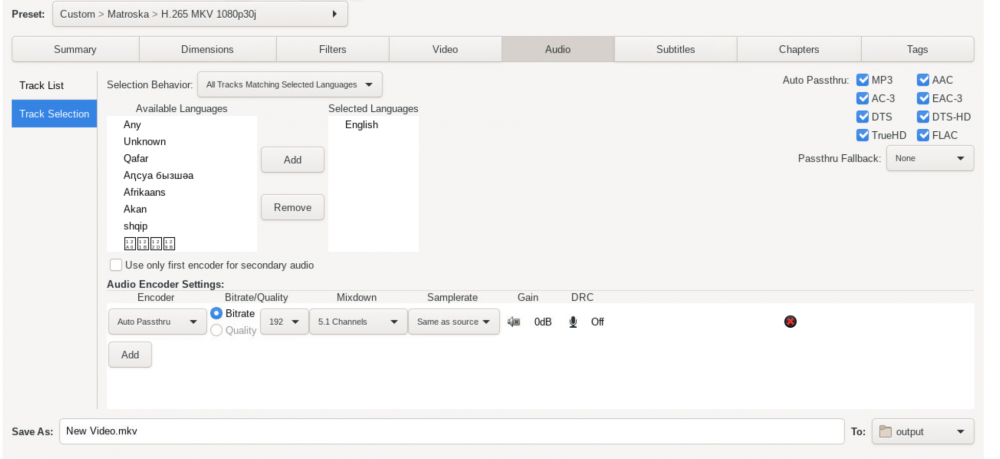Switch to the Filters tab
The width and height of the screenshot is (1000, 459).
332,49
